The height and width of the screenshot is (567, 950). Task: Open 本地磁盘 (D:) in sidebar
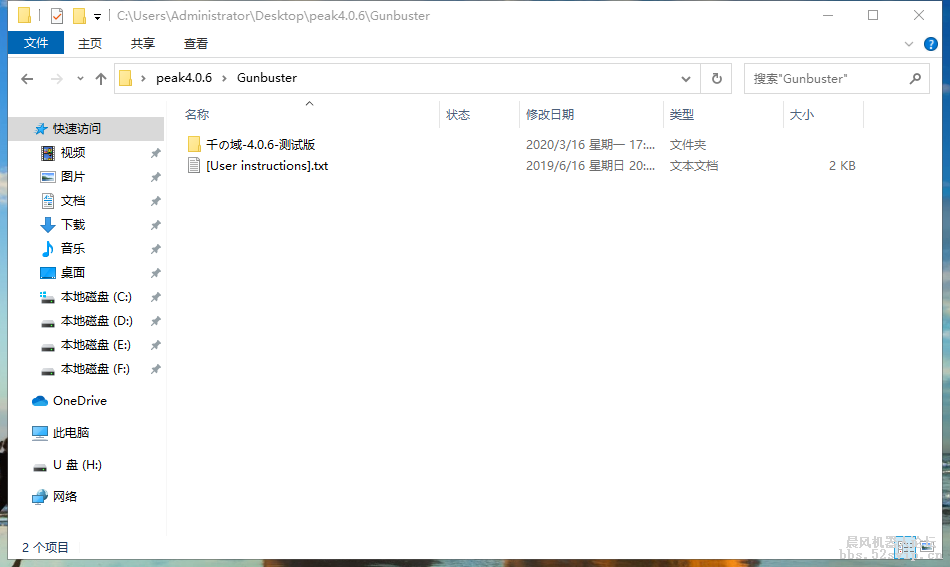[96, 320]
